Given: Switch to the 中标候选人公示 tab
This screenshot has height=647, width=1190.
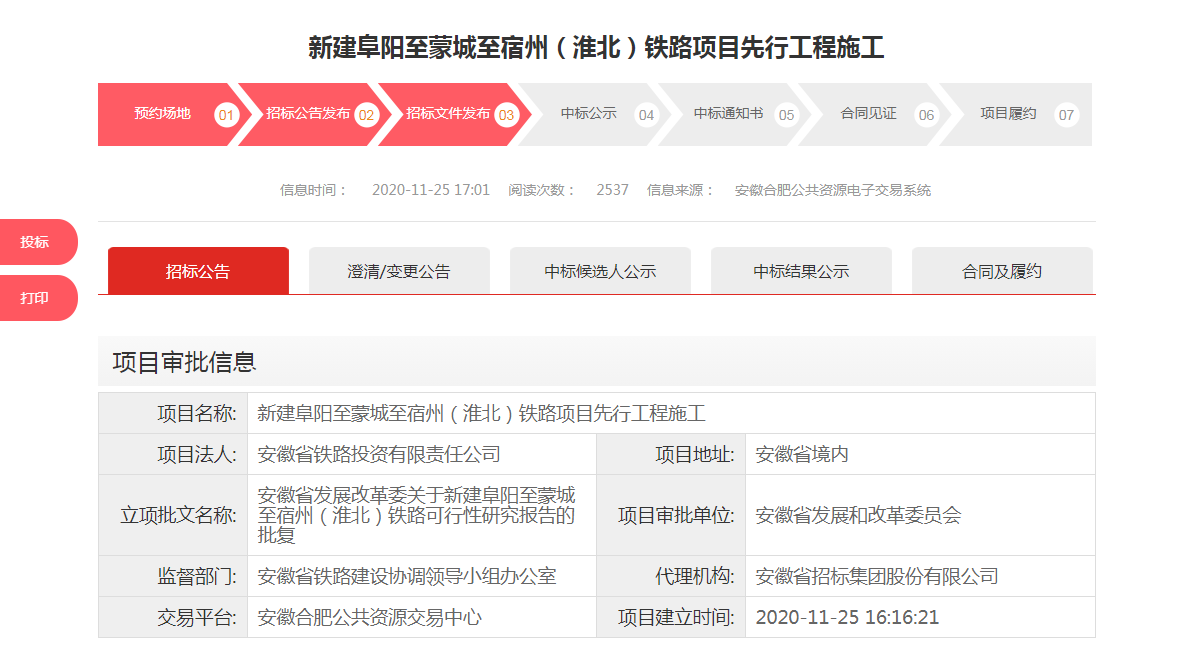Looking at the screenshot, I should pyautogui.click(x=600, y=271).
